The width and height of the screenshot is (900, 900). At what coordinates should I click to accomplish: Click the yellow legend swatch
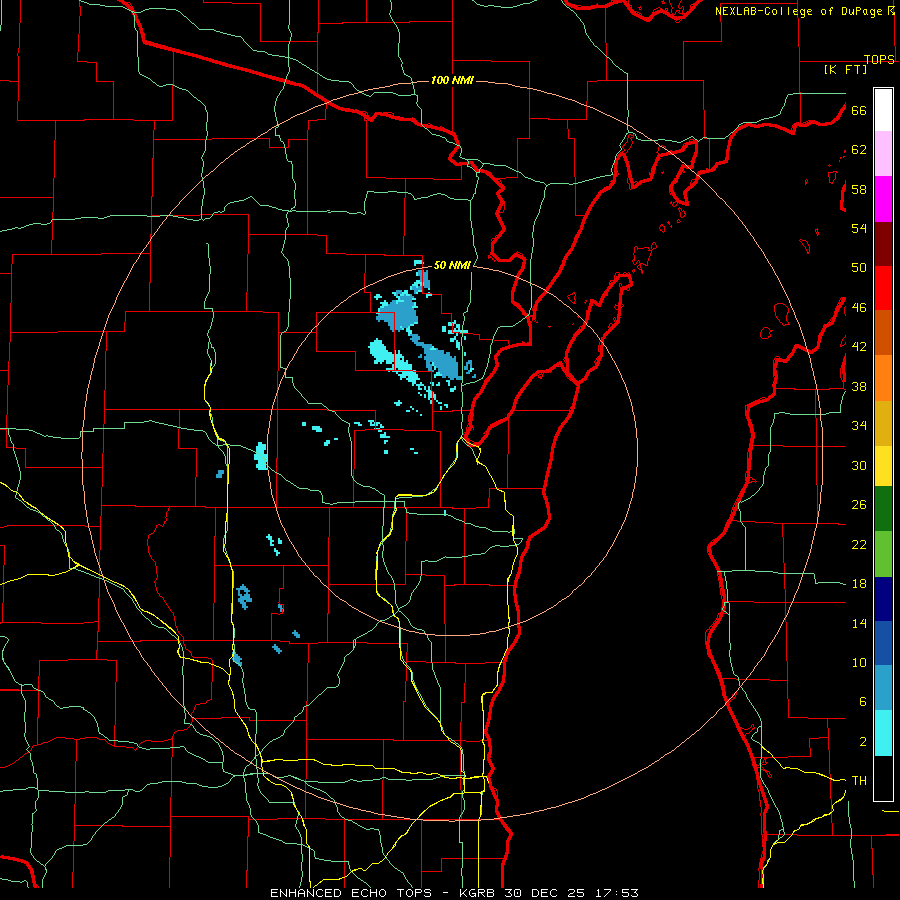point(883,466)
